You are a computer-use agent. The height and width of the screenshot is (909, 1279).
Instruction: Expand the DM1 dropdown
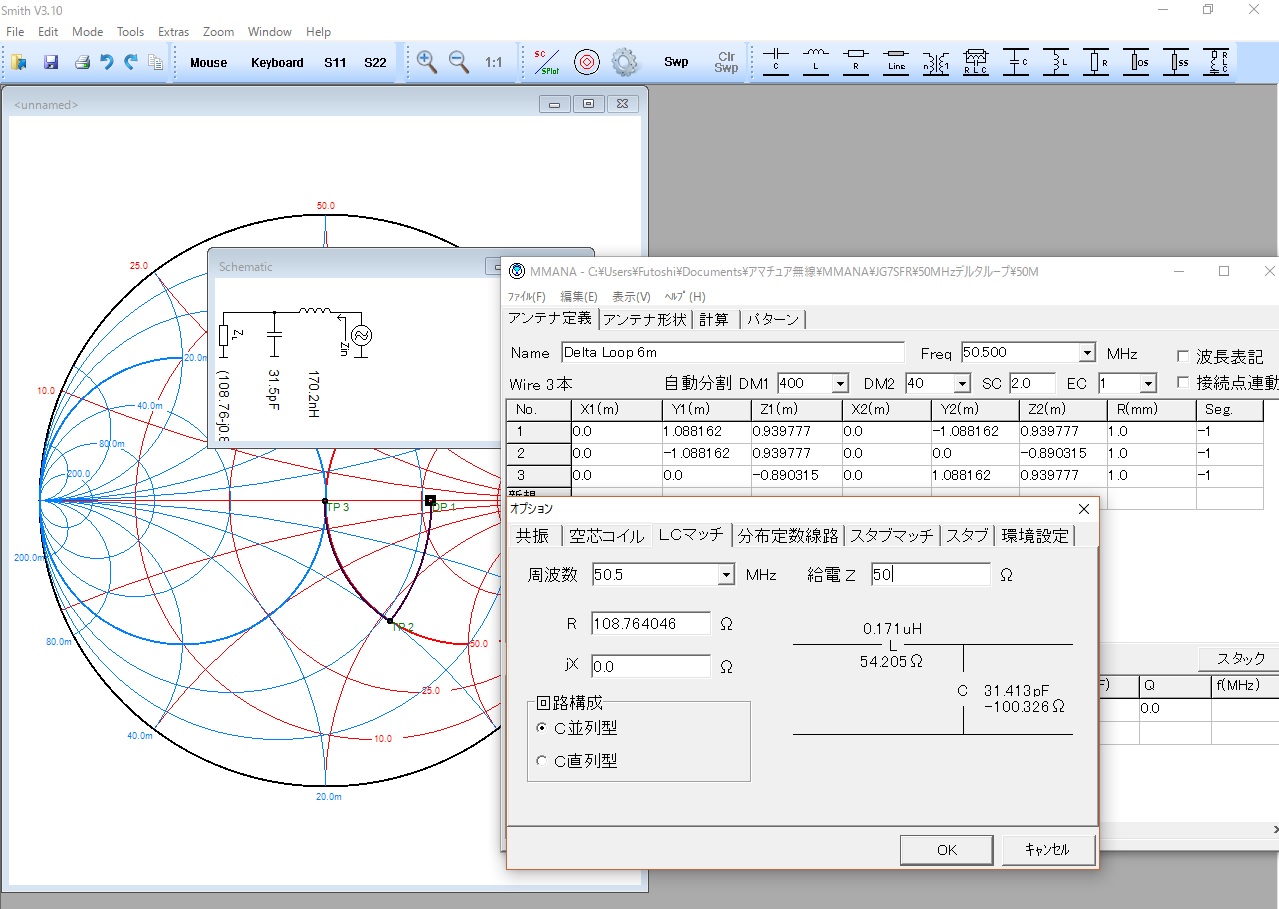(x=840, y=384)
